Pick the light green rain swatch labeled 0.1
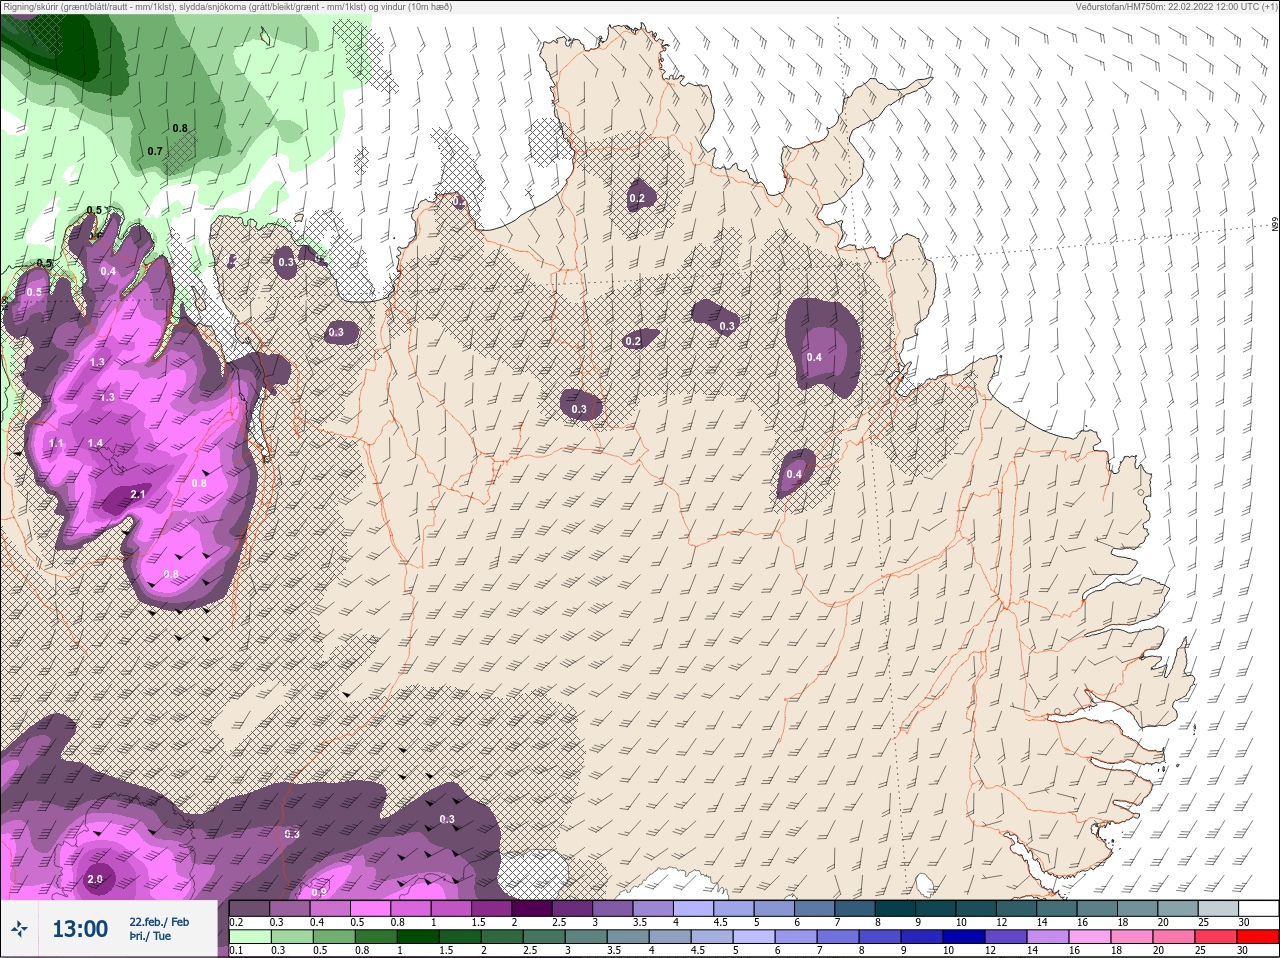The width and height of the screenshot is (1280, 958). [x=249, y=937]
